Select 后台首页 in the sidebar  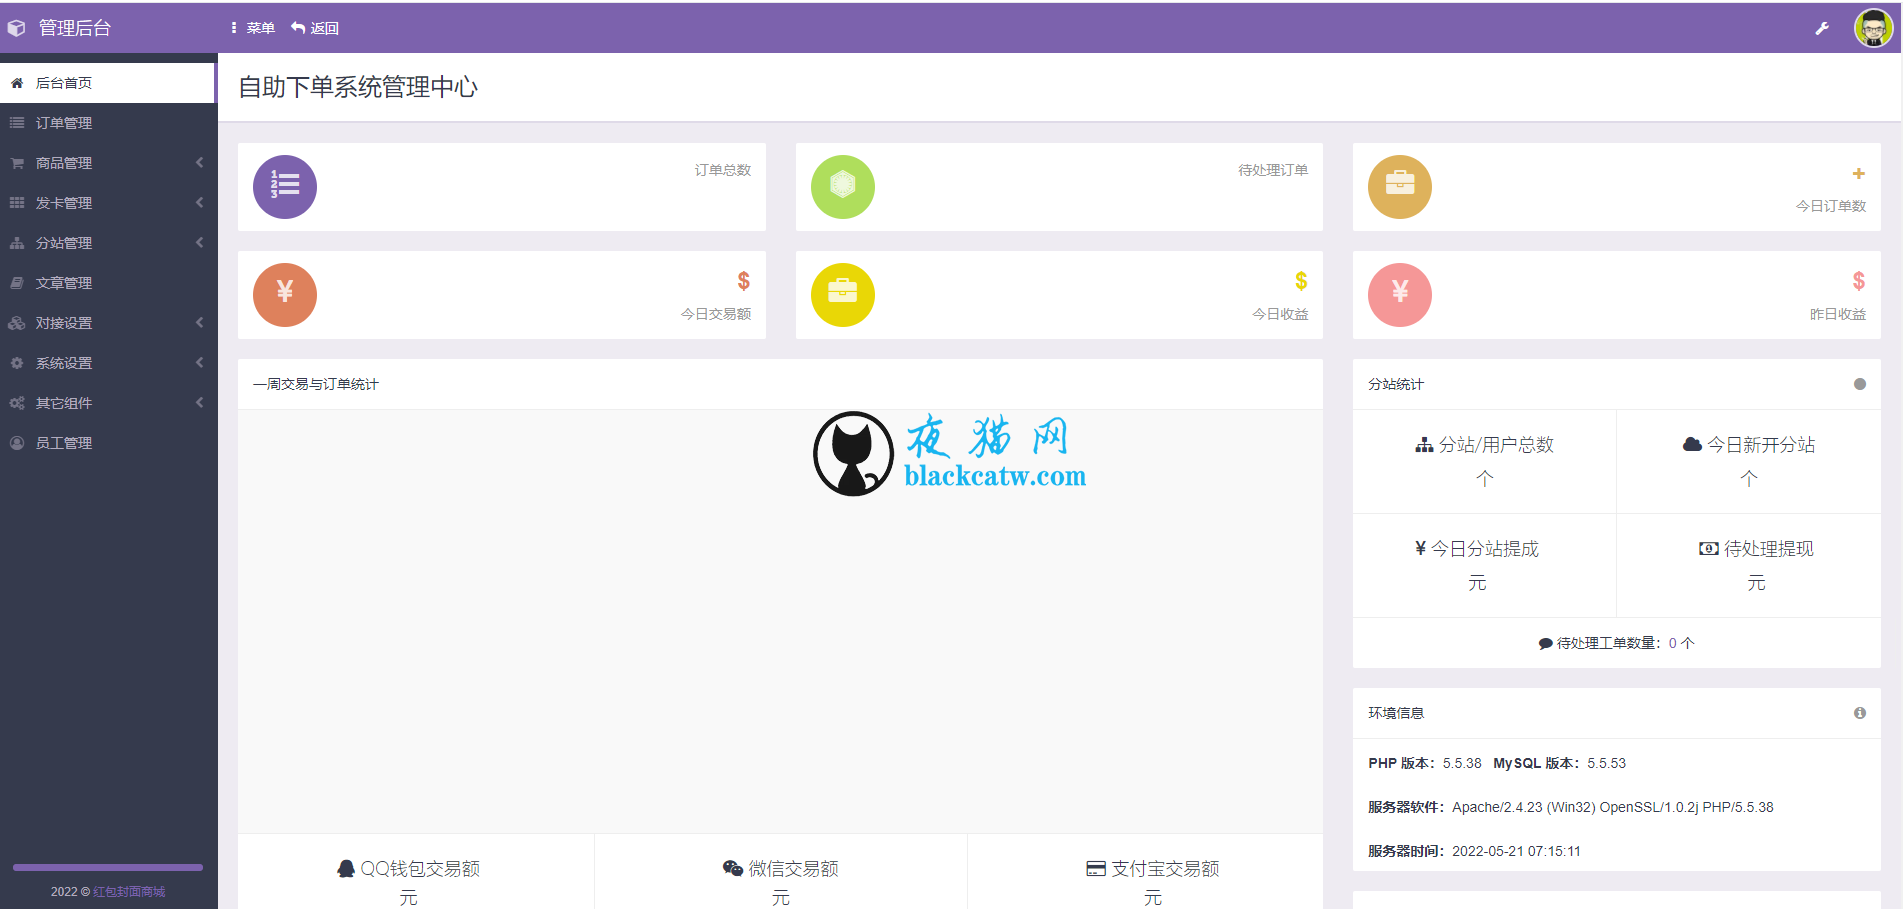click(x=108, y=83)
